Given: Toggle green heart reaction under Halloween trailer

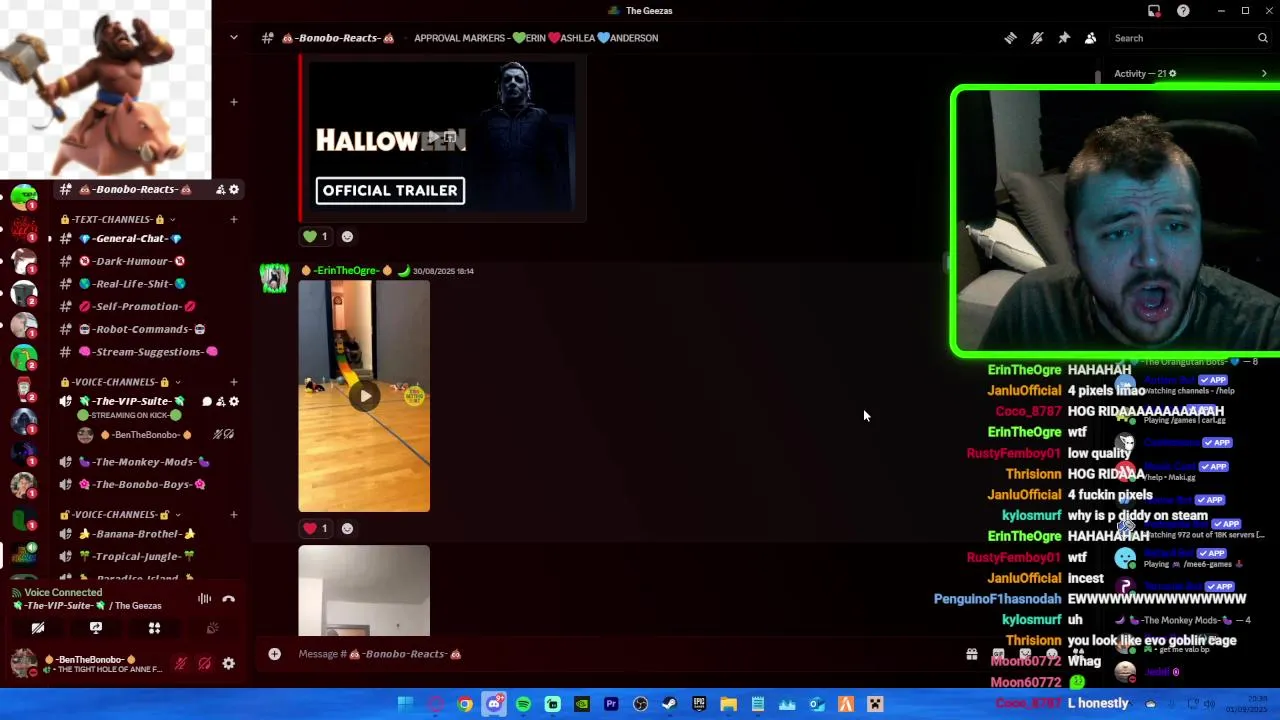Looking at the screenshot, I should pos(317,237).
